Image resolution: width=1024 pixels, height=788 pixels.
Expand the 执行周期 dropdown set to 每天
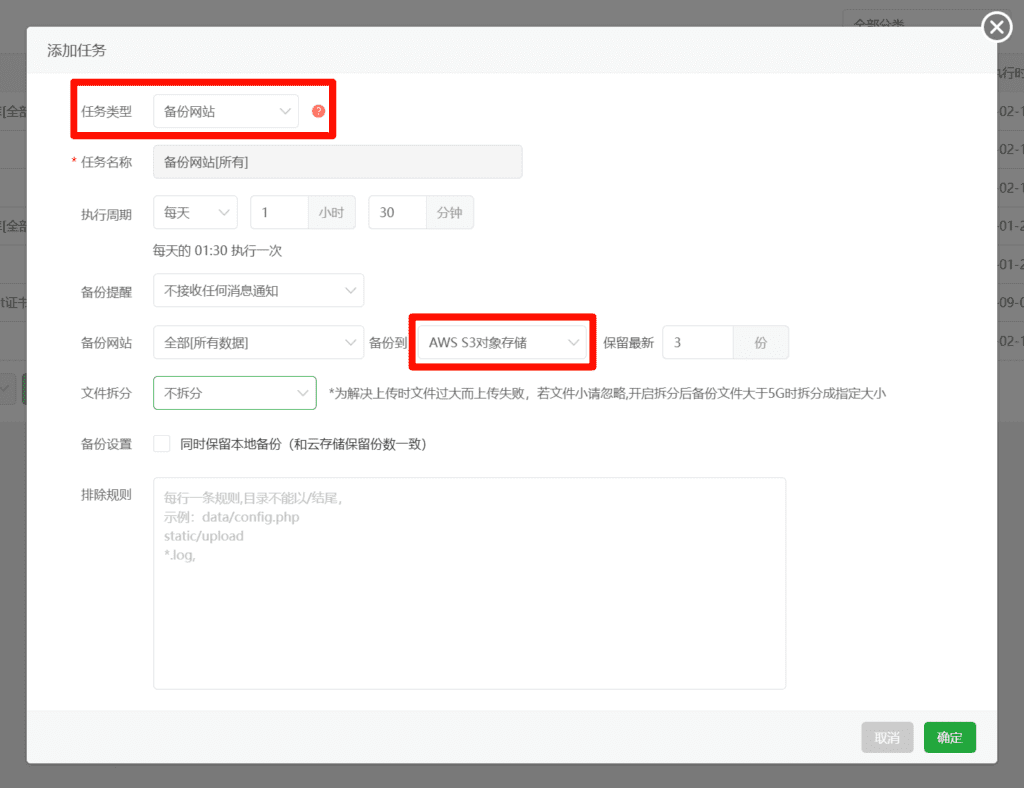(x=195, y=213)
